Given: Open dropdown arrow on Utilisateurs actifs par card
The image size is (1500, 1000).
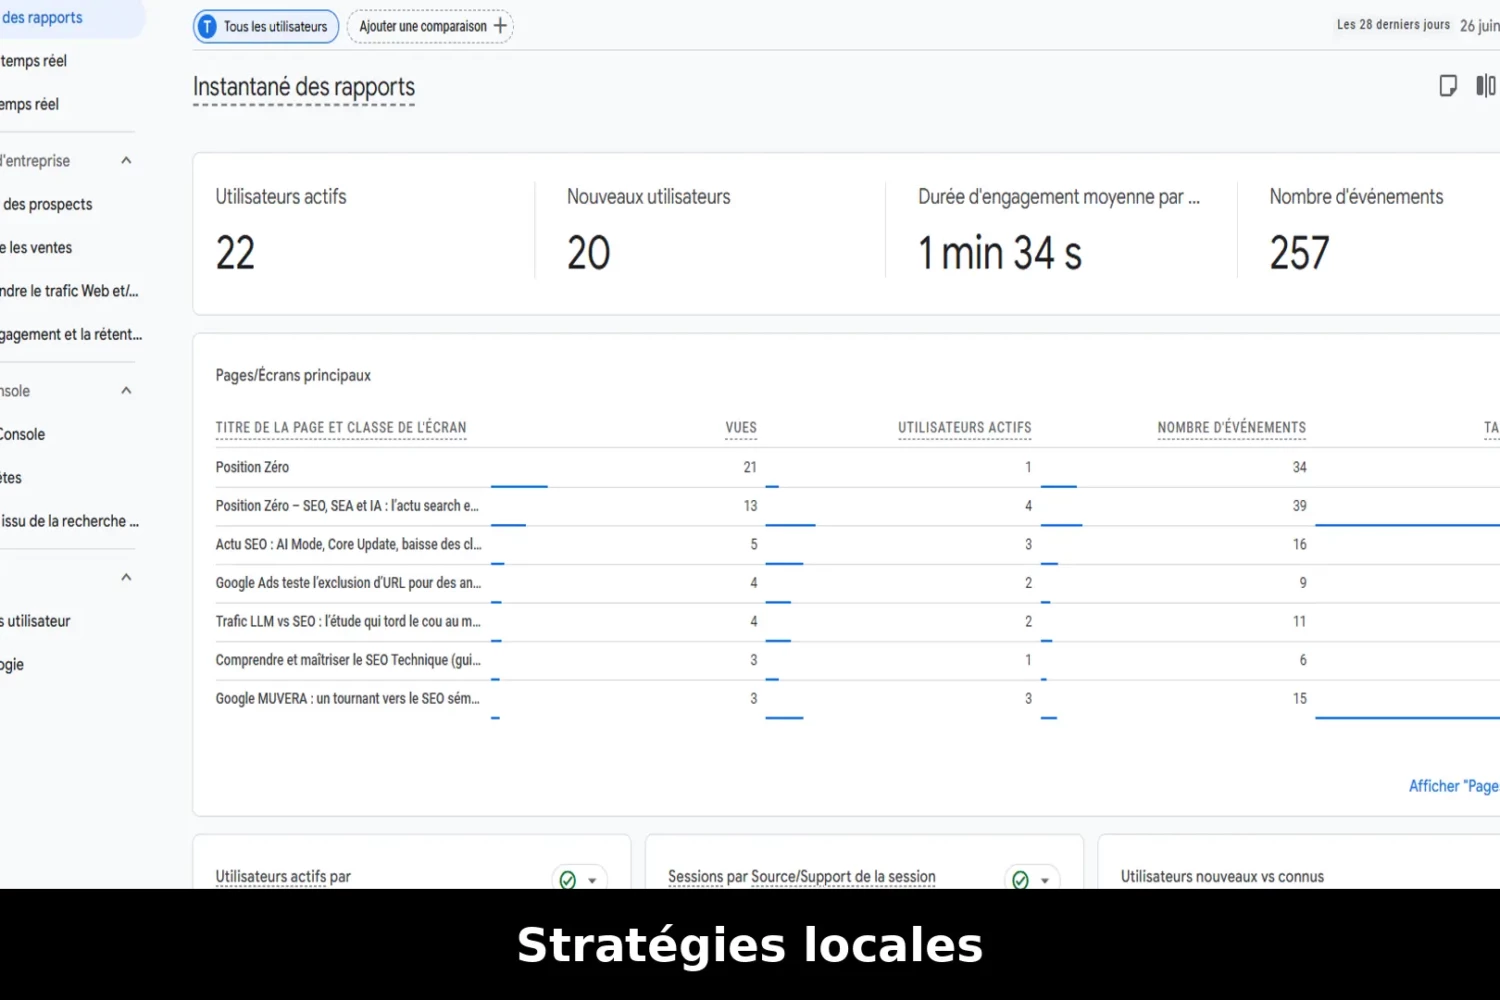Looking at the screenshot, I should 592,880.
